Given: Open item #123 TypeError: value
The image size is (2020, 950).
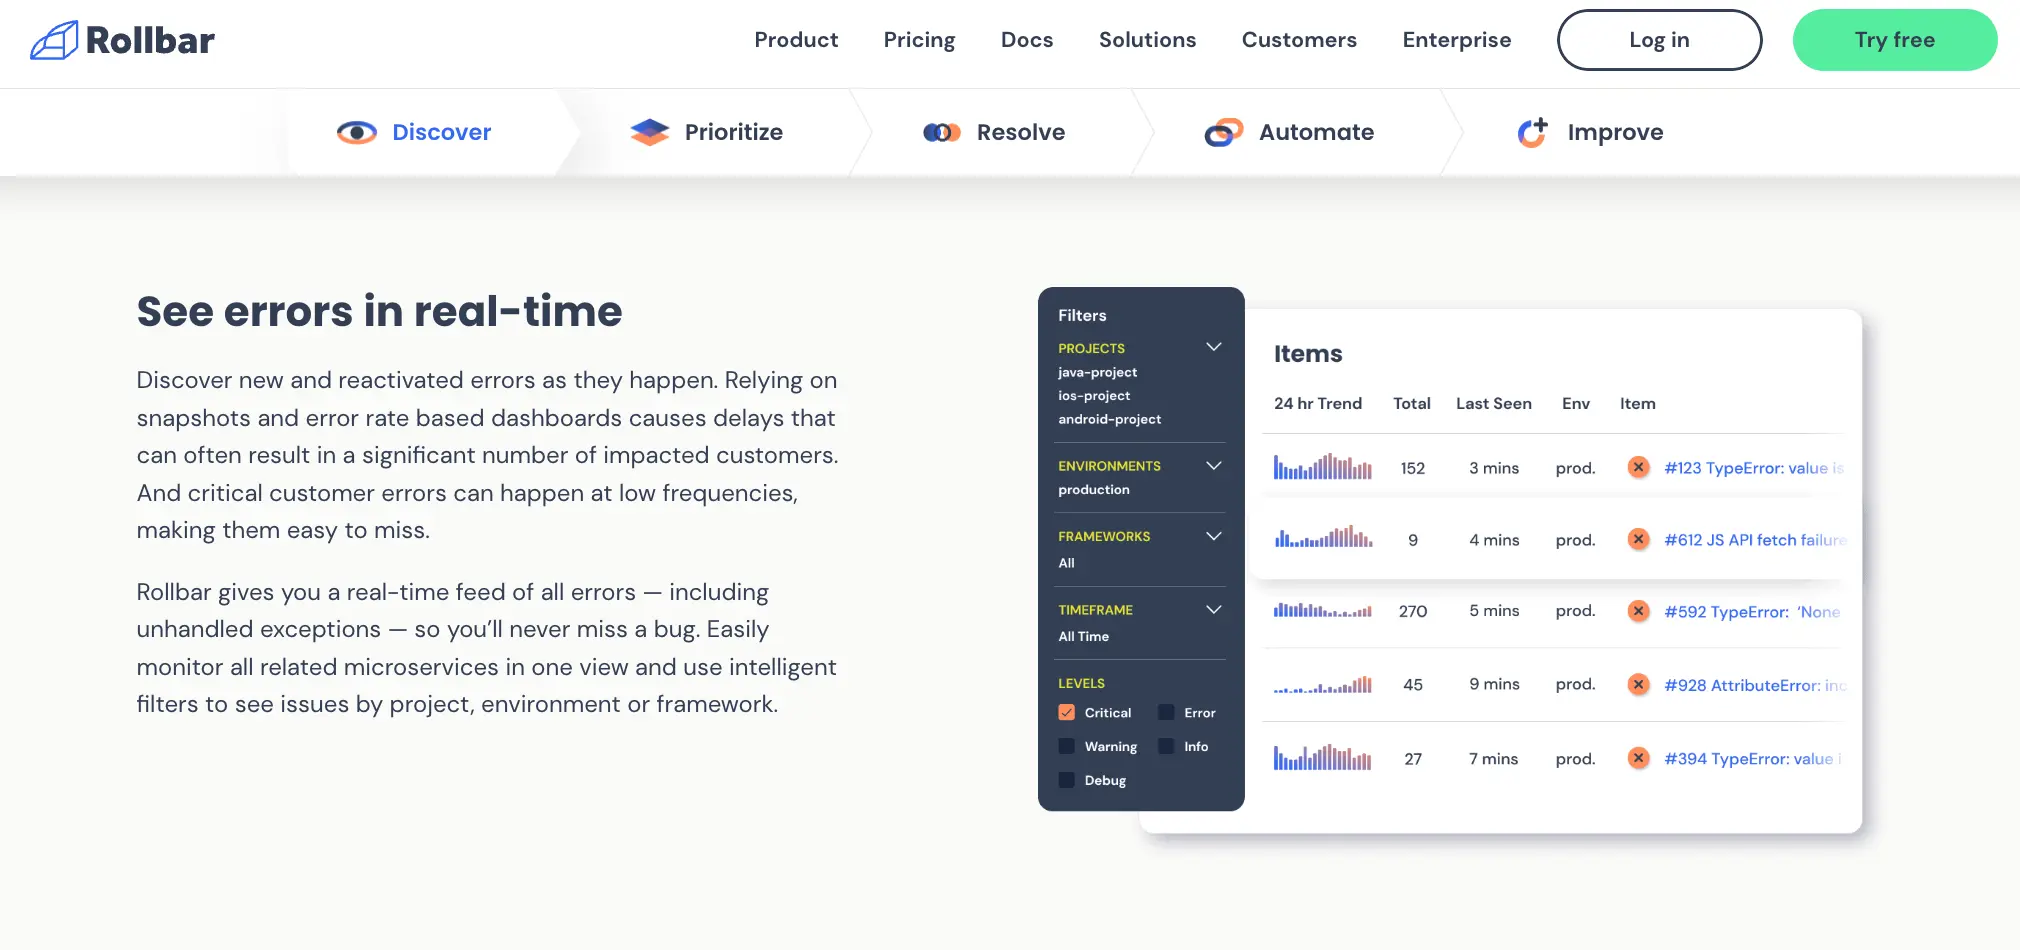Looking at the screenshot, I should [1754, 468].
